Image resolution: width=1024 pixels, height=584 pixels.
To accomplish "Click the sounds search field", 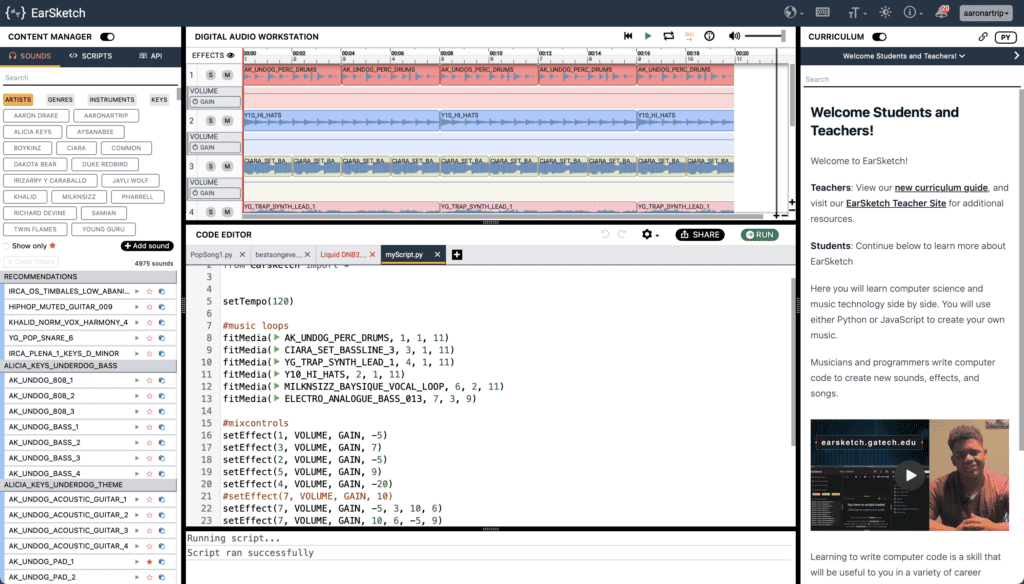I will point(90,78).
